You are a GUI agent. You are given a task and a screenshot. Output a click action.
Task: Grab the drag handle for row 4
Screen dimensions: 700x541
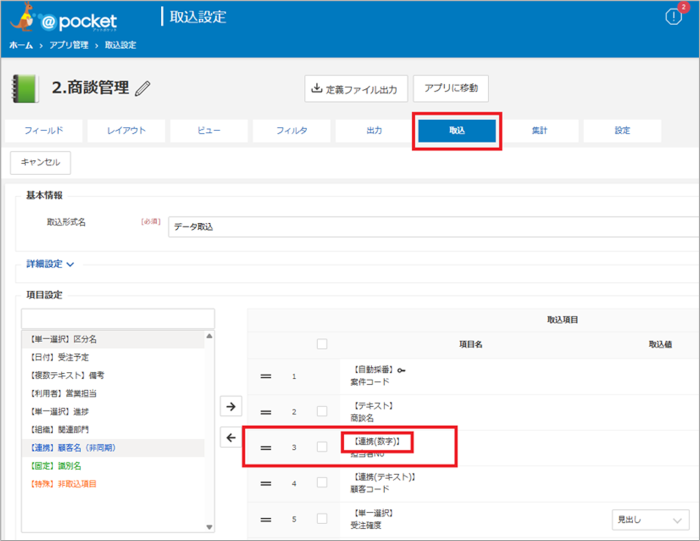[267, 483]
